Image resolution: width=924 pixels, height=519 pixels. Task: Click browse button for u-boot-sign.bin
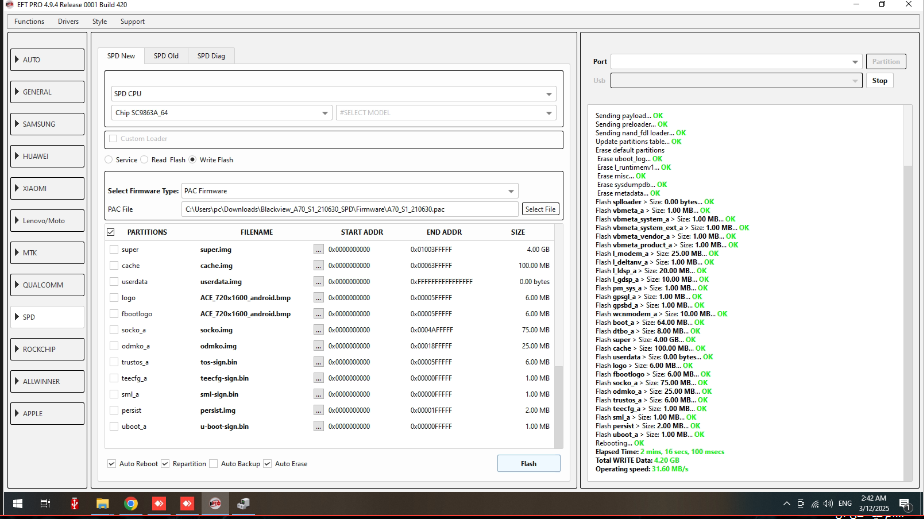tap(318, 427)
